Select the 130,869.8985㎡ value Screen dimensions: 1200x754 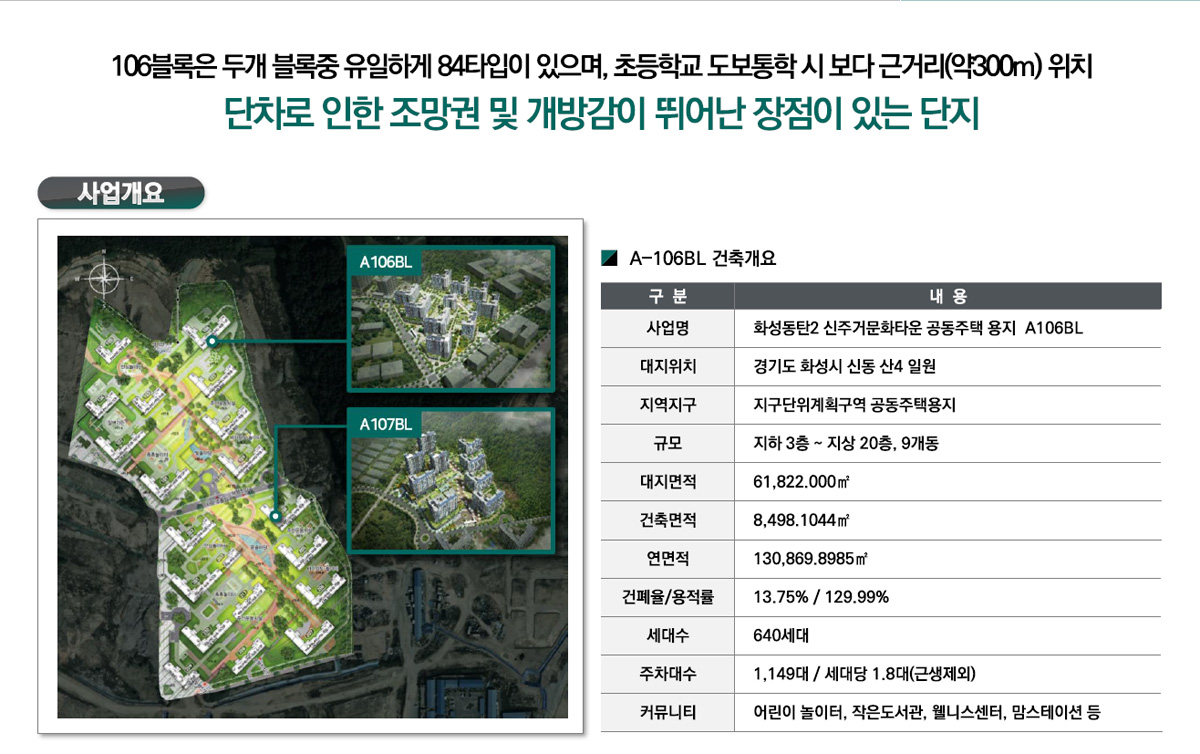[810, 559]
